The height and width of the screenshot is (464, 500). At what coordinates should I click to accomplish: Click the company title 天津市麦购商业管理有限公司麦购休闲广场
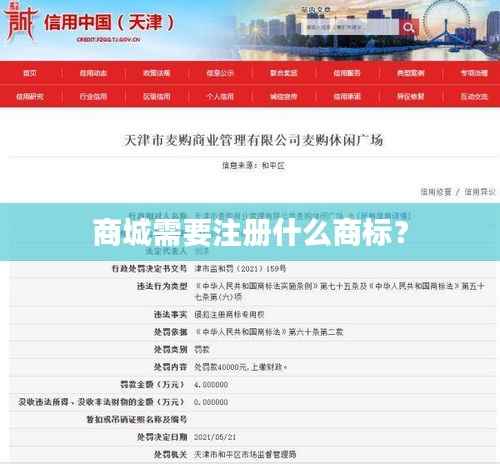253,140
